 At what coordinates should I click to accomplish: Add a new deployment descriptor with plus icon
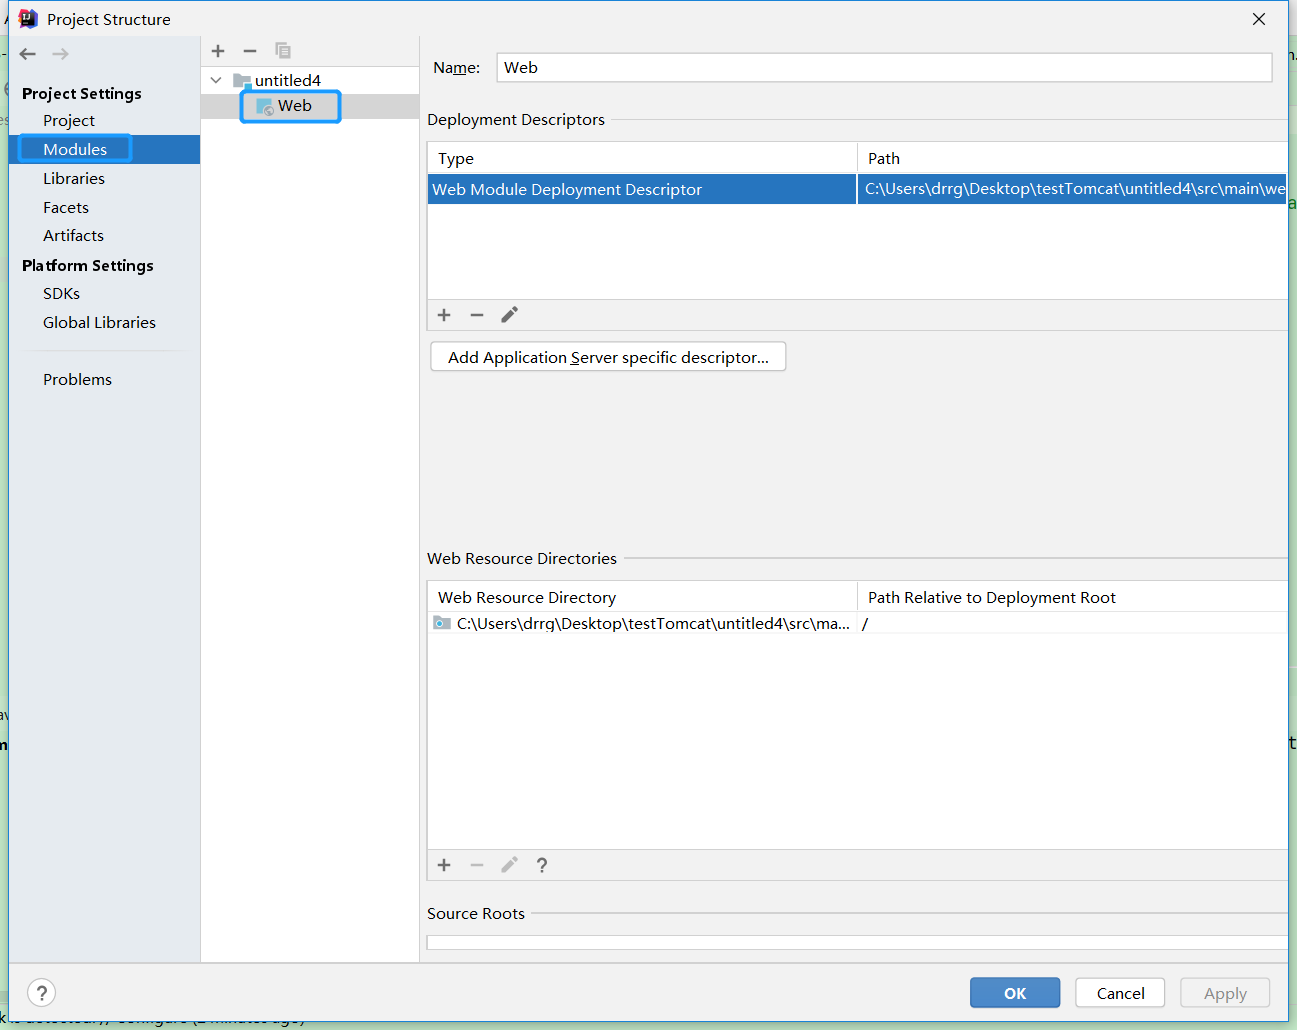(x=444, y=315)
